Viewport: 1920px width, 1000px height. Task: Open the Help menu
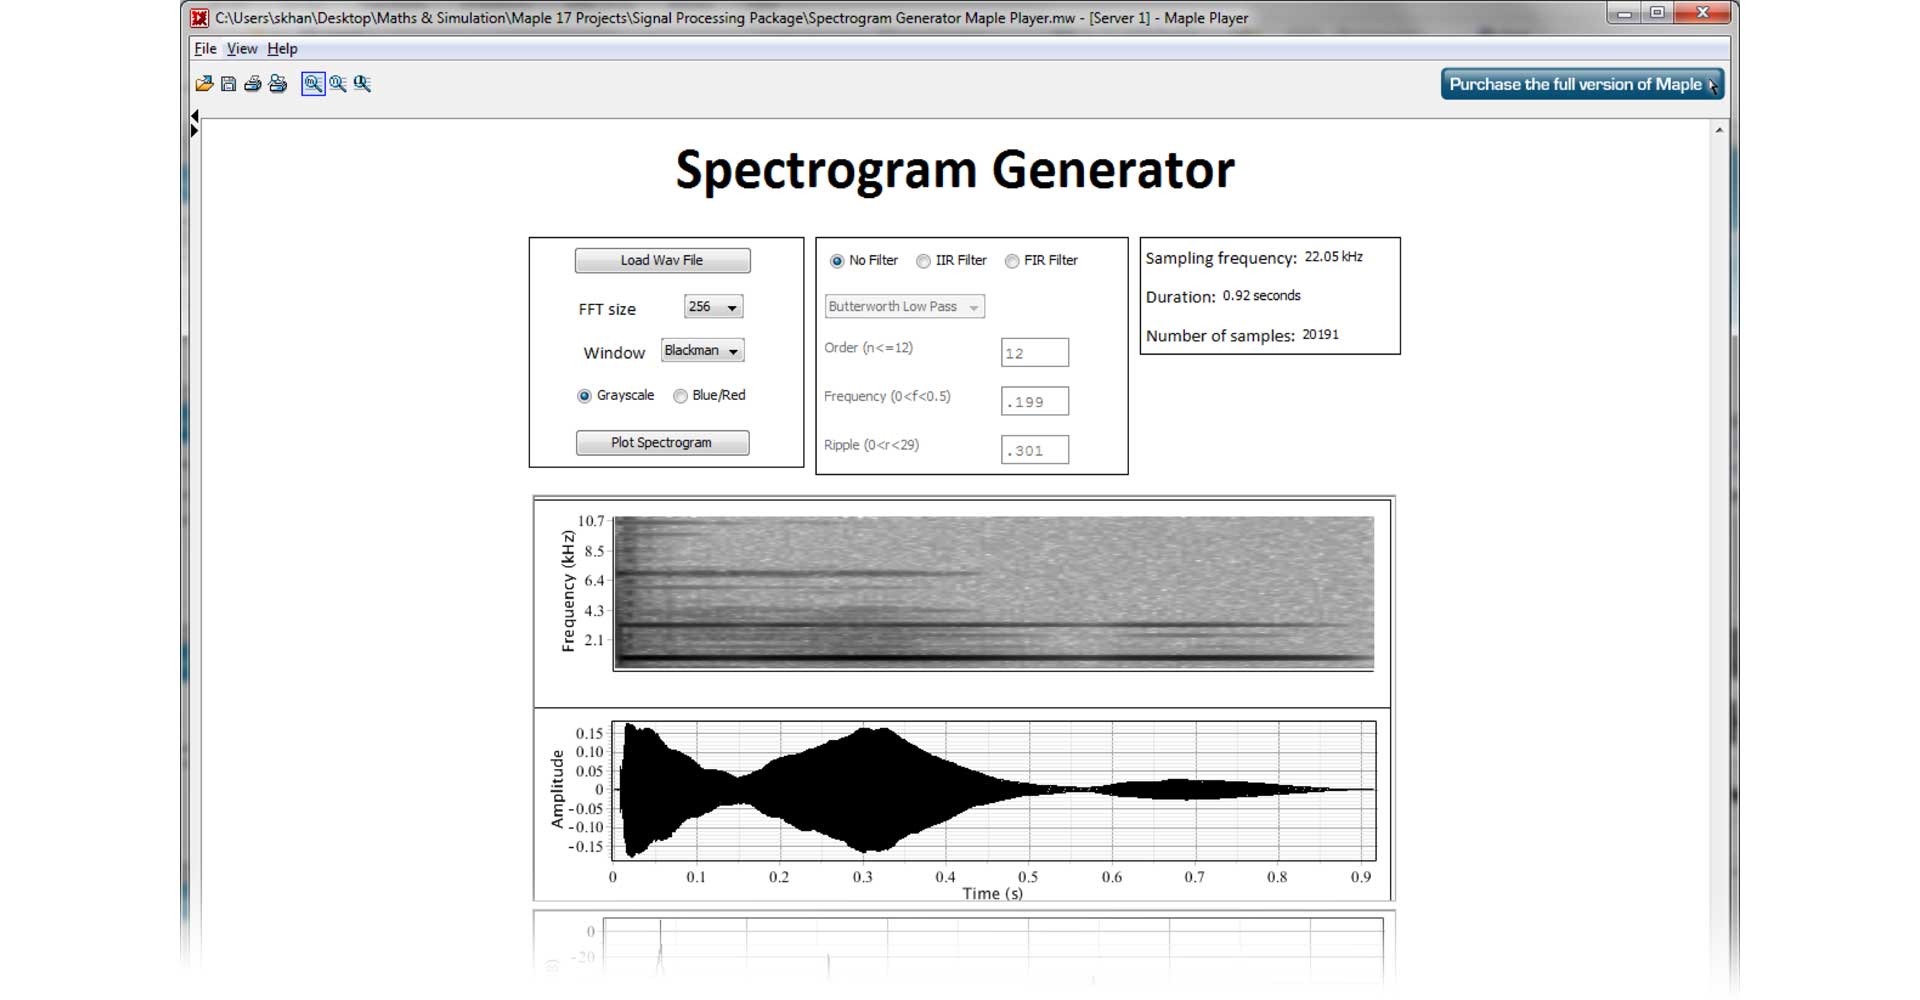pos(282,48)
